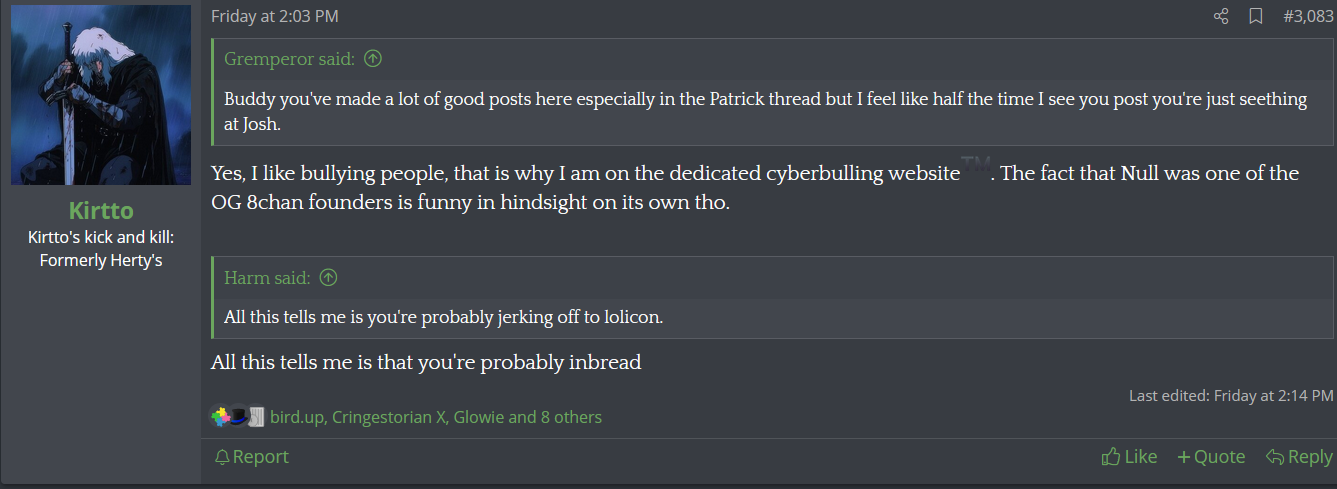Viewport: 1337px width, 489px height.
Task: Click Kirtto's avatar image
Action: click(101, 95)
